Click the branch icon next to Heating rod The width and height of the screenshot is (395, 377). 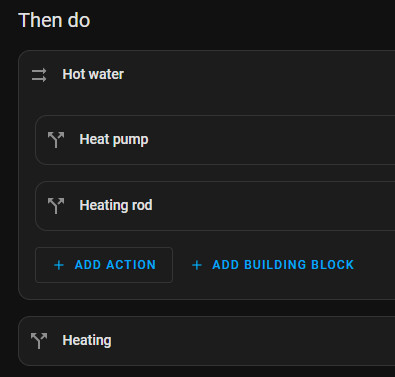[56, 206]
